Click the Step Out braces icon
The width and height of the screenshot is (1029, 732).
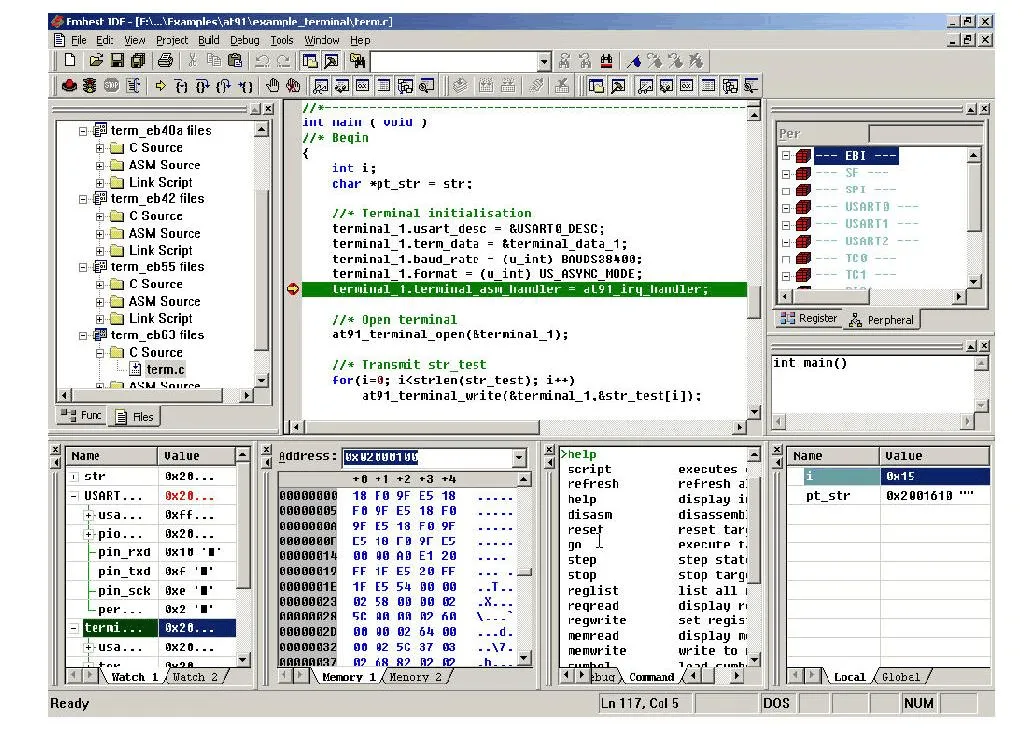pyautogui.click(x=224, y=85)
